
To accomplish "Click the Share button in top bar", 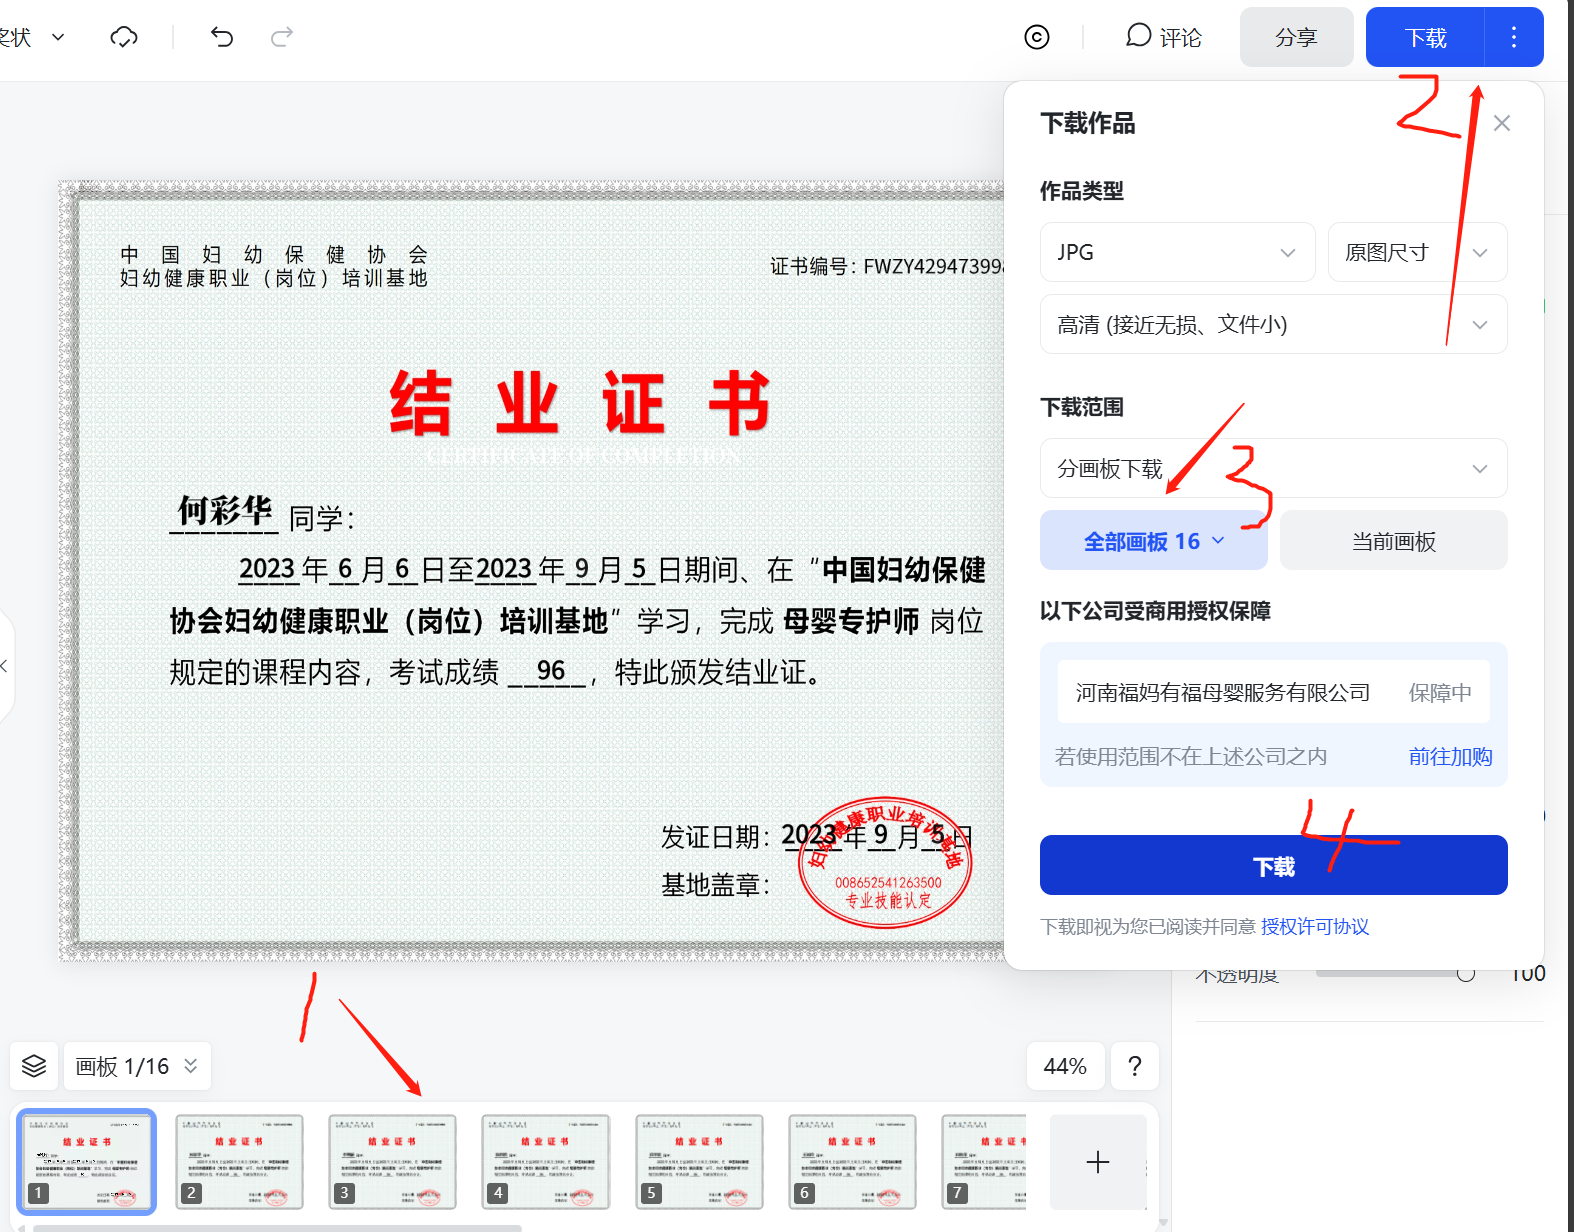I will [x=1296, y=37].
